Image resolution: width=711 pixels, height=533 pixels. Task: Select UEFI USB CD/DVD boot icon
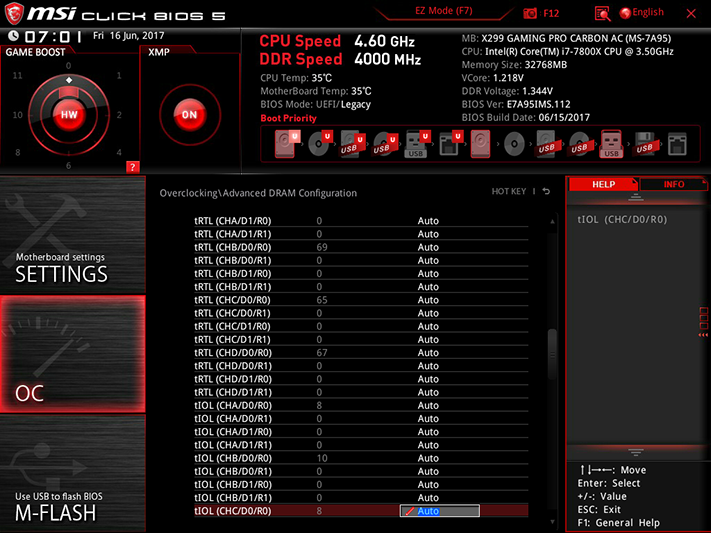coord(385,144)
